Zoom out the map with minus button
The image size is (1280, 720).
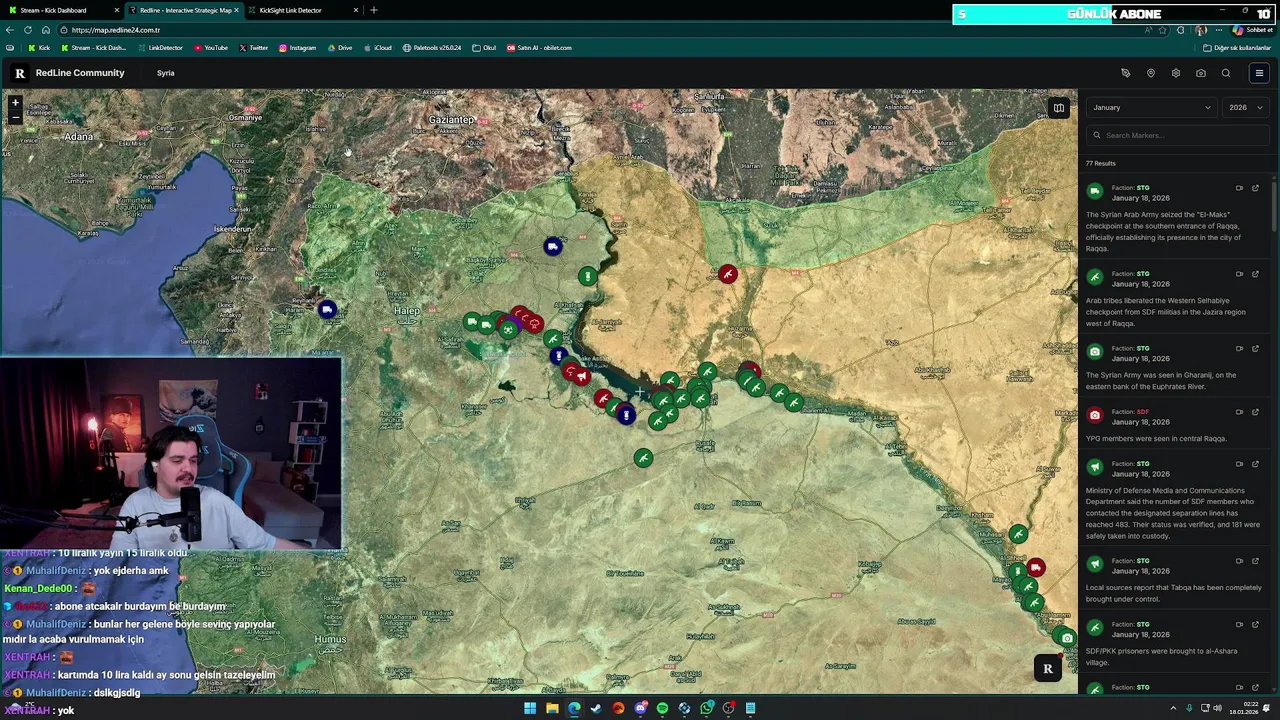[x=15, y=117]
